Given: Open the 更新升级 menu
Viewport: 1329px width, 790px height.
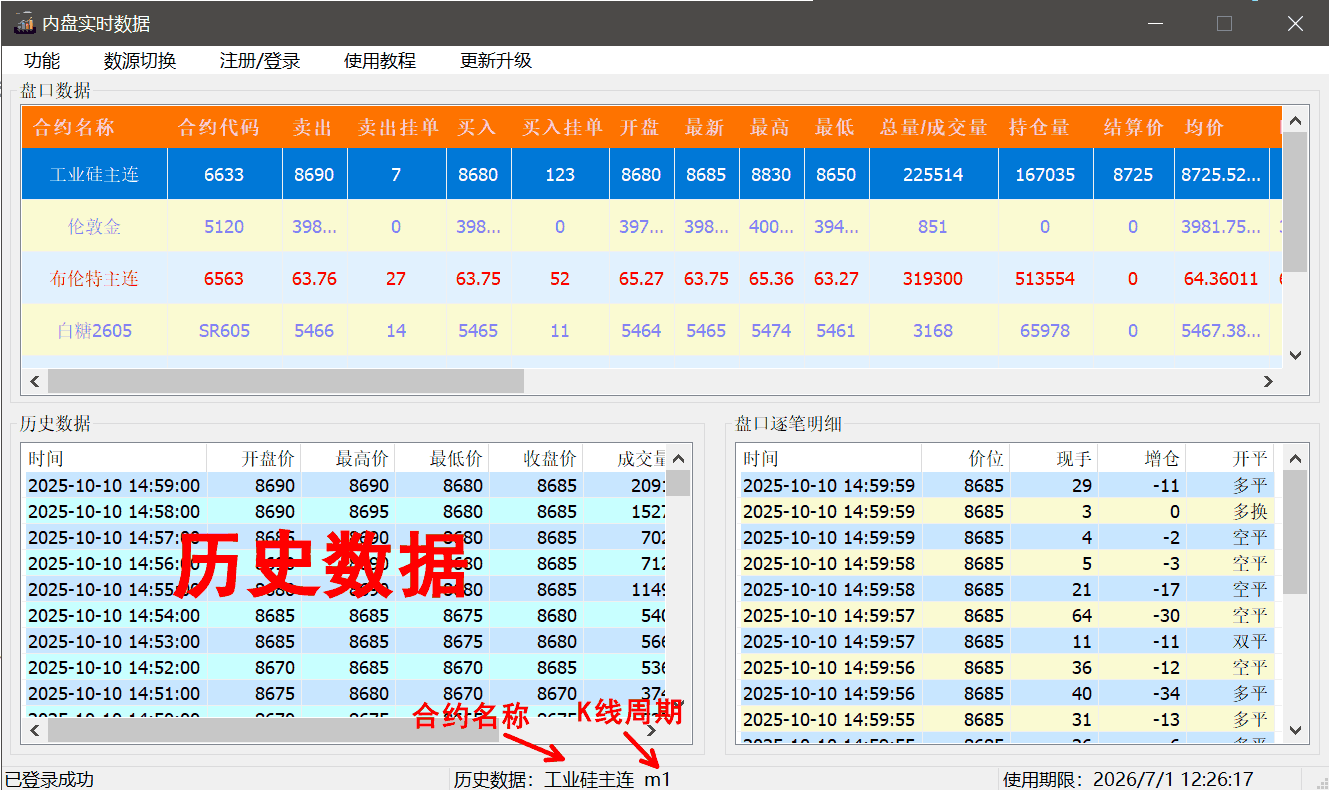Looking at the screenshot, I should click(x=496, y=61).
